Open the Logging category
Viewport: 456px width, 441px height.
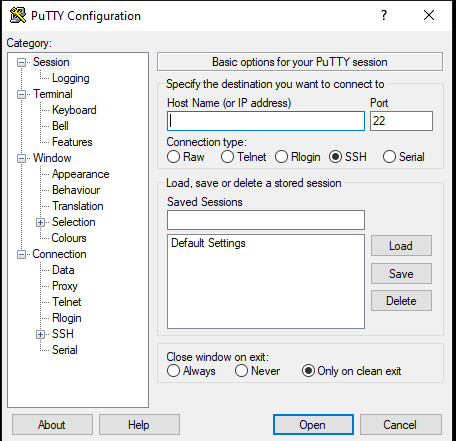pos(71,78)
